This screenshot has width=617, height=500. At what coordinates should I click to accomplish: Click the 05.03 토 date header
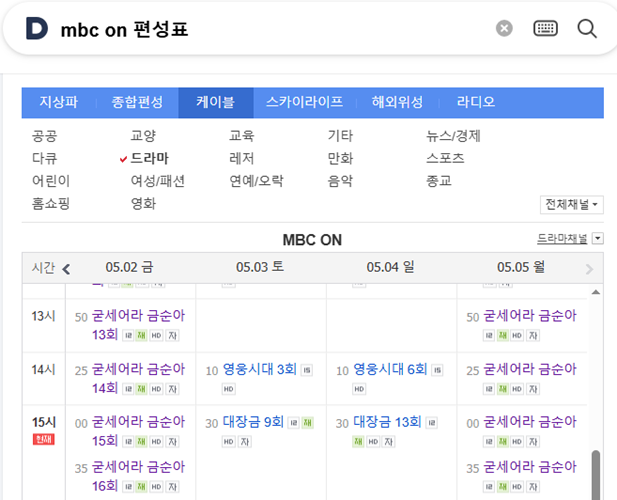tap(260, 268)
